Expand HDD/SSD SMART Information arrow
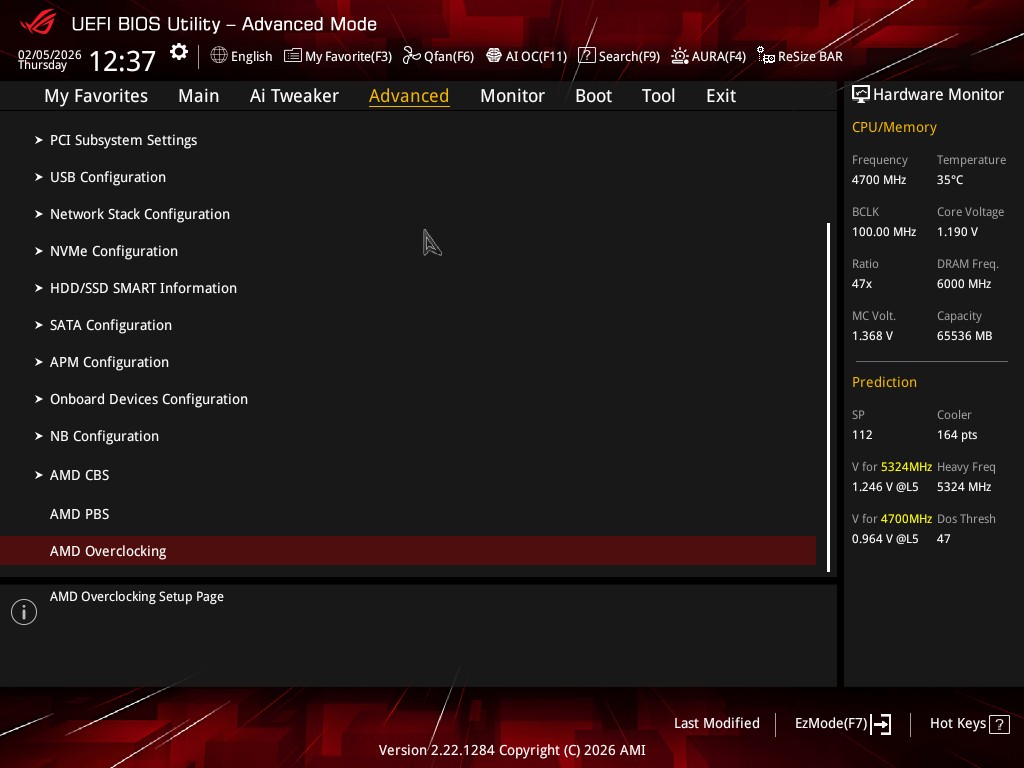The image size is (1024, 768). pyautogui.click(x=39, y=288)
